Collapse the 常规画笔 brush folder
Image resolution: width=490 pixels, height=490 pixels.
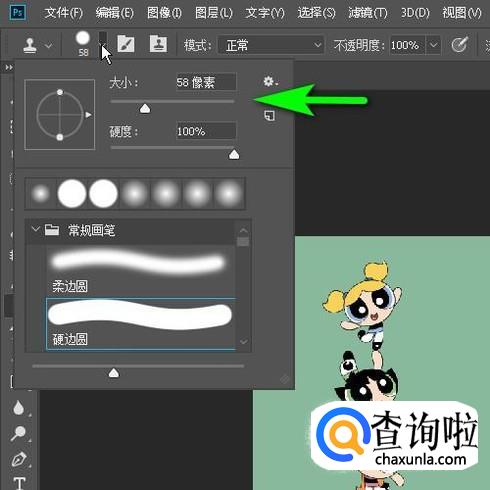[x=35, y=229]
